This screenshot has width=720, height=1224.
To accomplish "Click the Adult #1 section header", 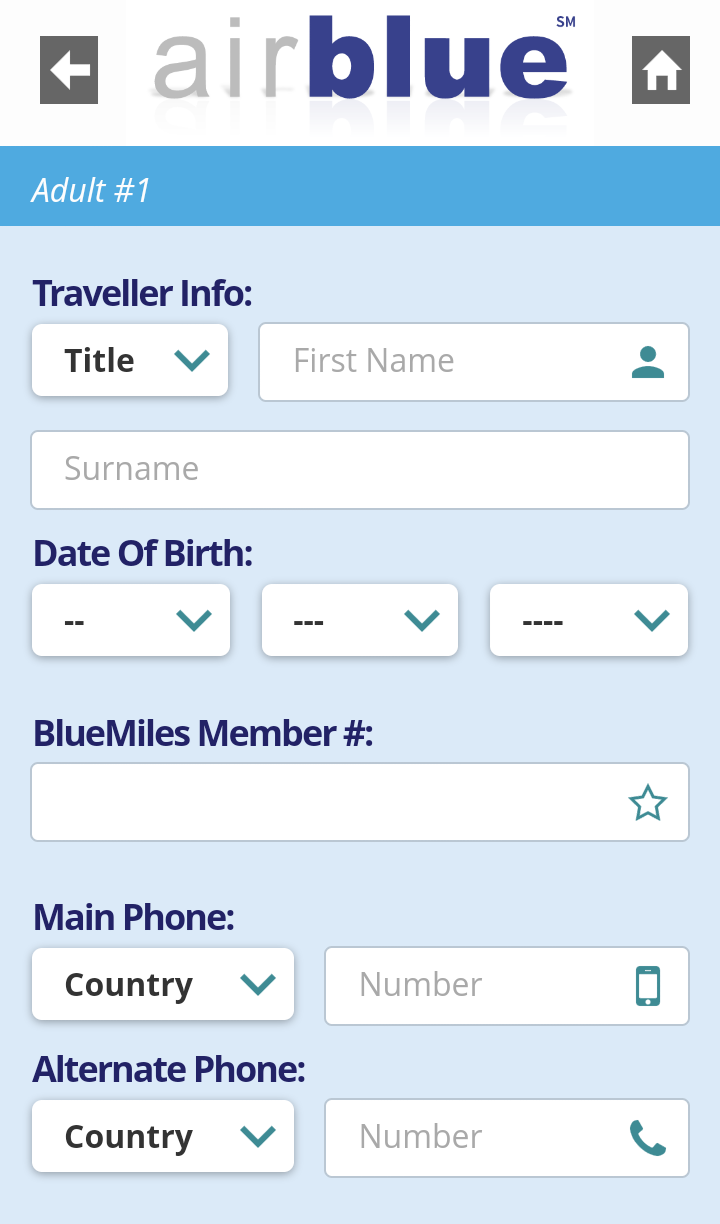I will [360, 188].
